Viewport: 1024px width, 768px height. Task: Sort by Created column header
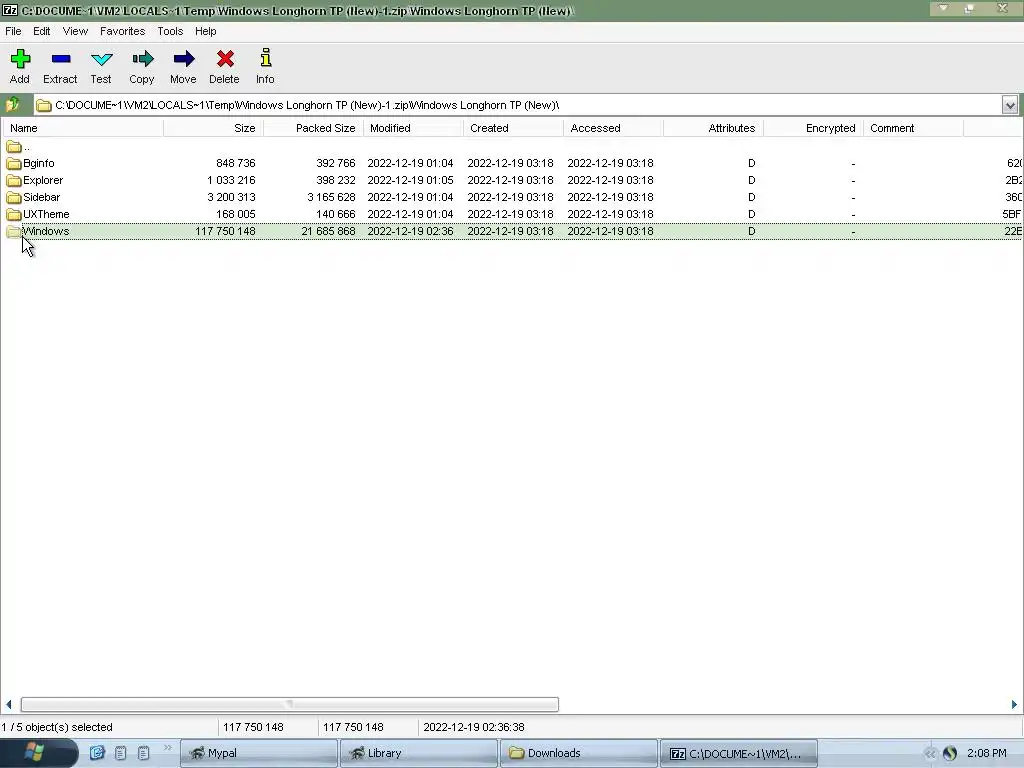pos(513,128)
